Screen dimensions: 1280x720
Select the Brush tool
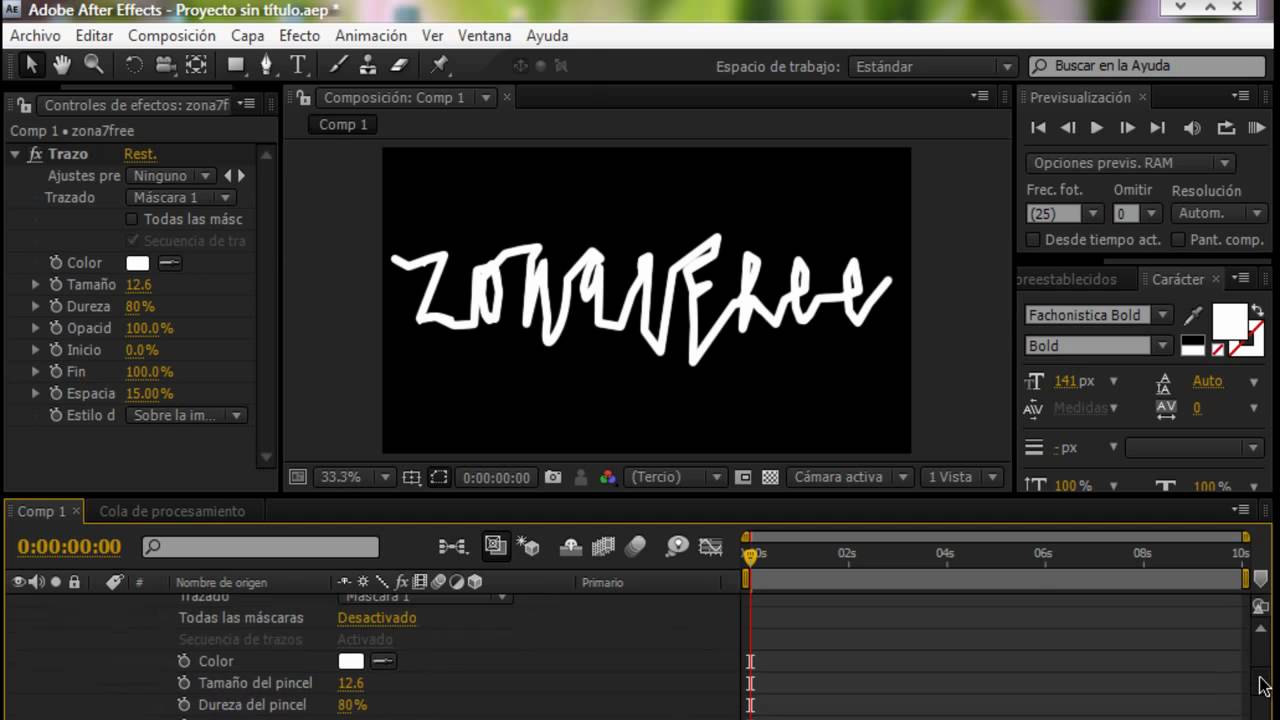(x=337, y=65)
